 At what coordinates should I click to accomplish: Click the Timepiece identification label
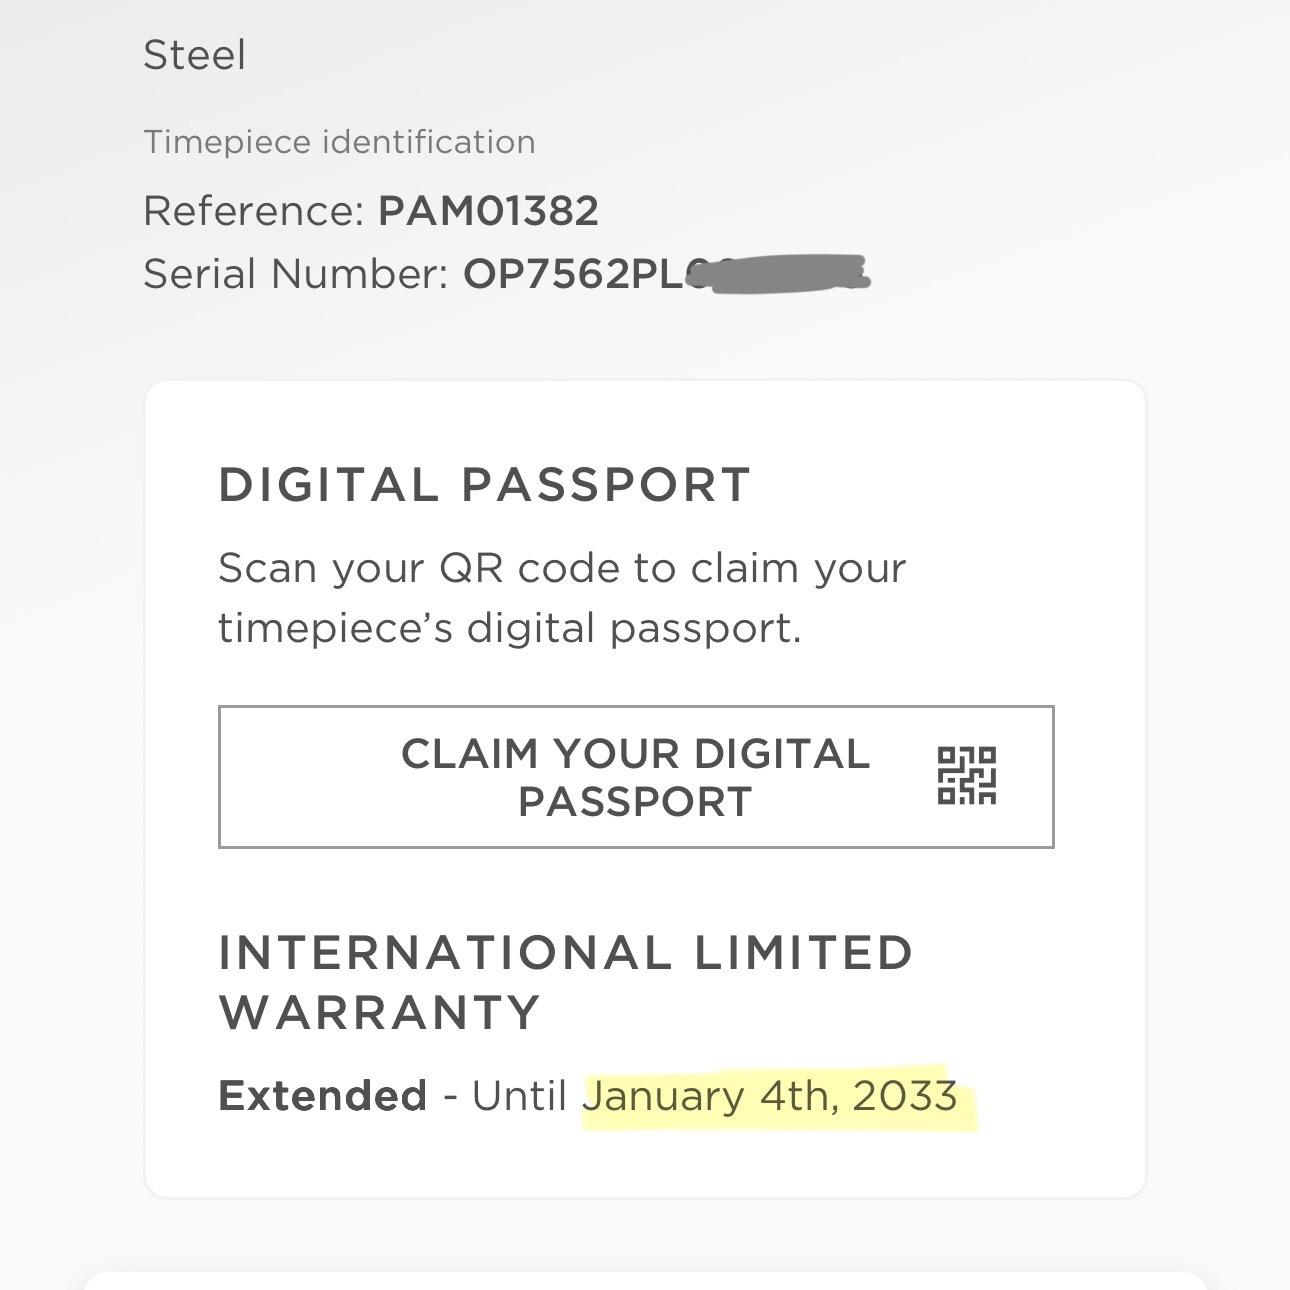(339, 142)
